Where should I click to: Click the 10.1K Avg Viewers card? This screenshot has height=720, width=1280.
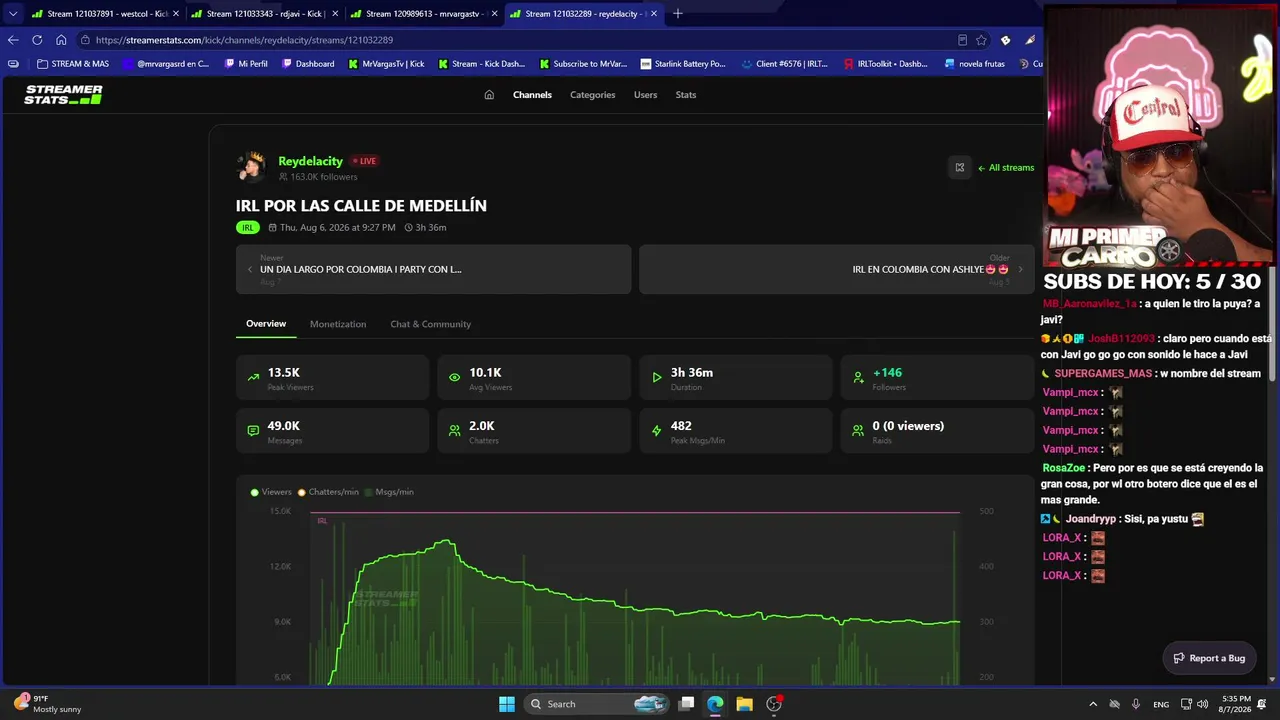coord(534,378)
